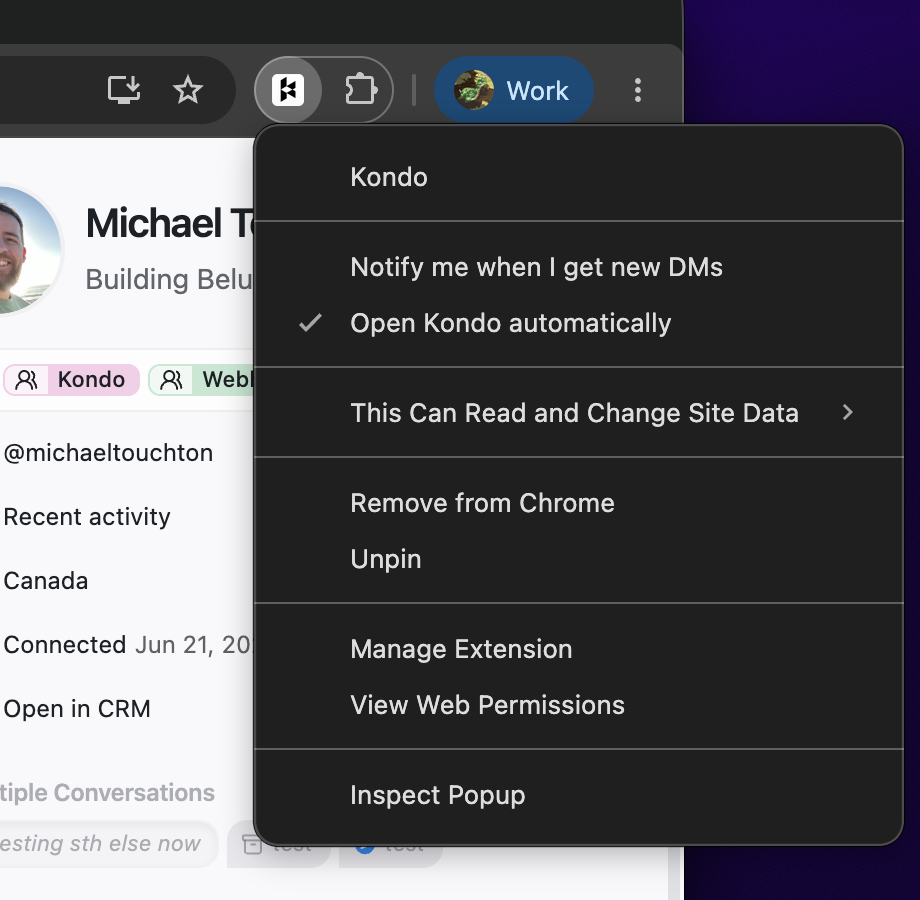920x900 pixels.
Task: Open Recent activity
Action: (x=87, y=517)
